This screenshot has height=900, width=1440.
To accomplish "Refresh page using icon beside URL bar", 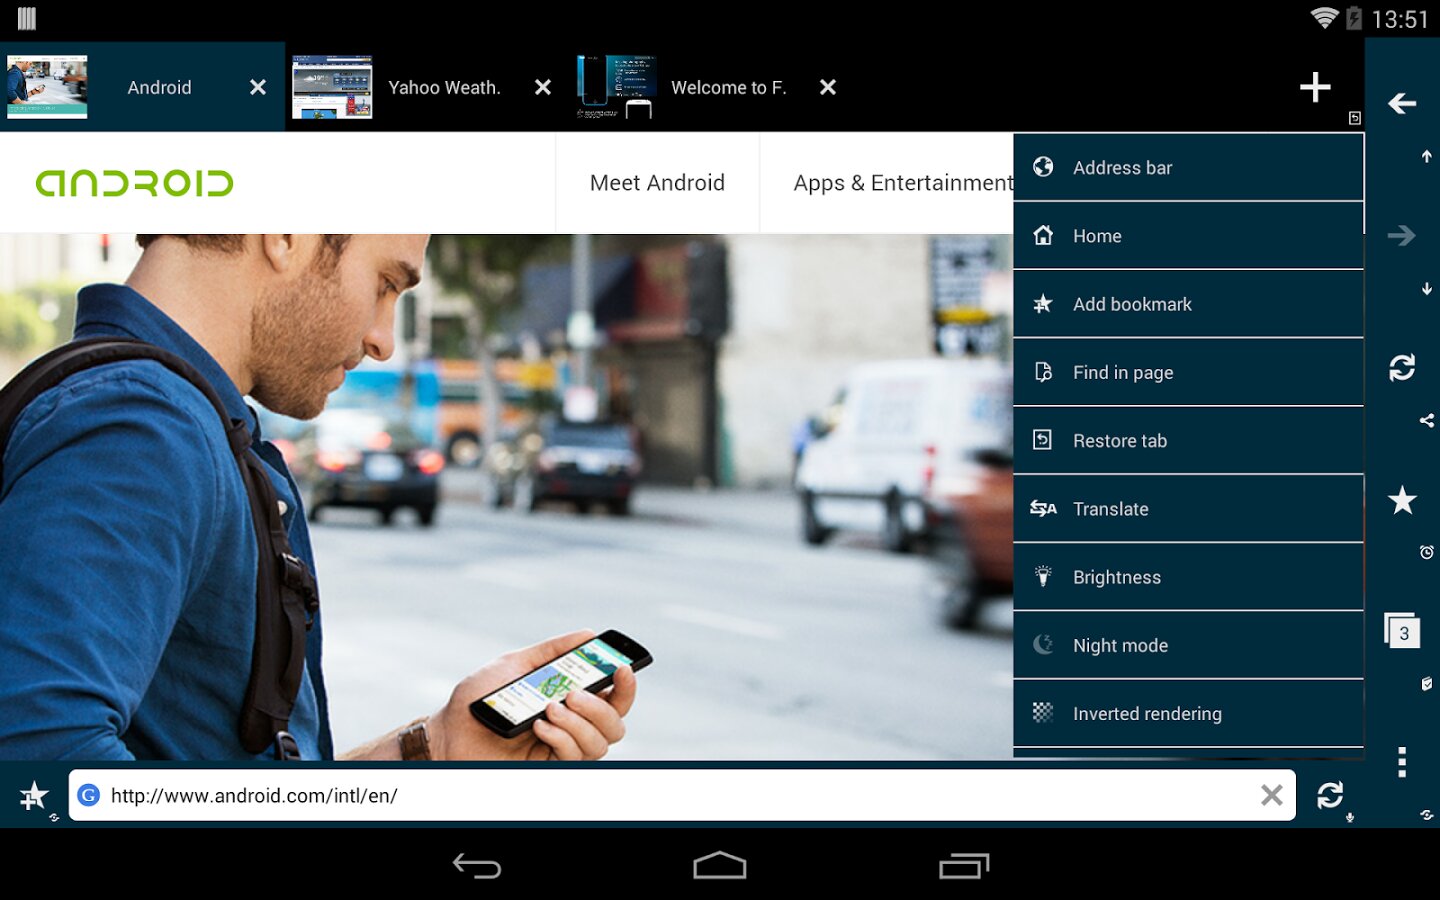I will [x=1329, y=795].
